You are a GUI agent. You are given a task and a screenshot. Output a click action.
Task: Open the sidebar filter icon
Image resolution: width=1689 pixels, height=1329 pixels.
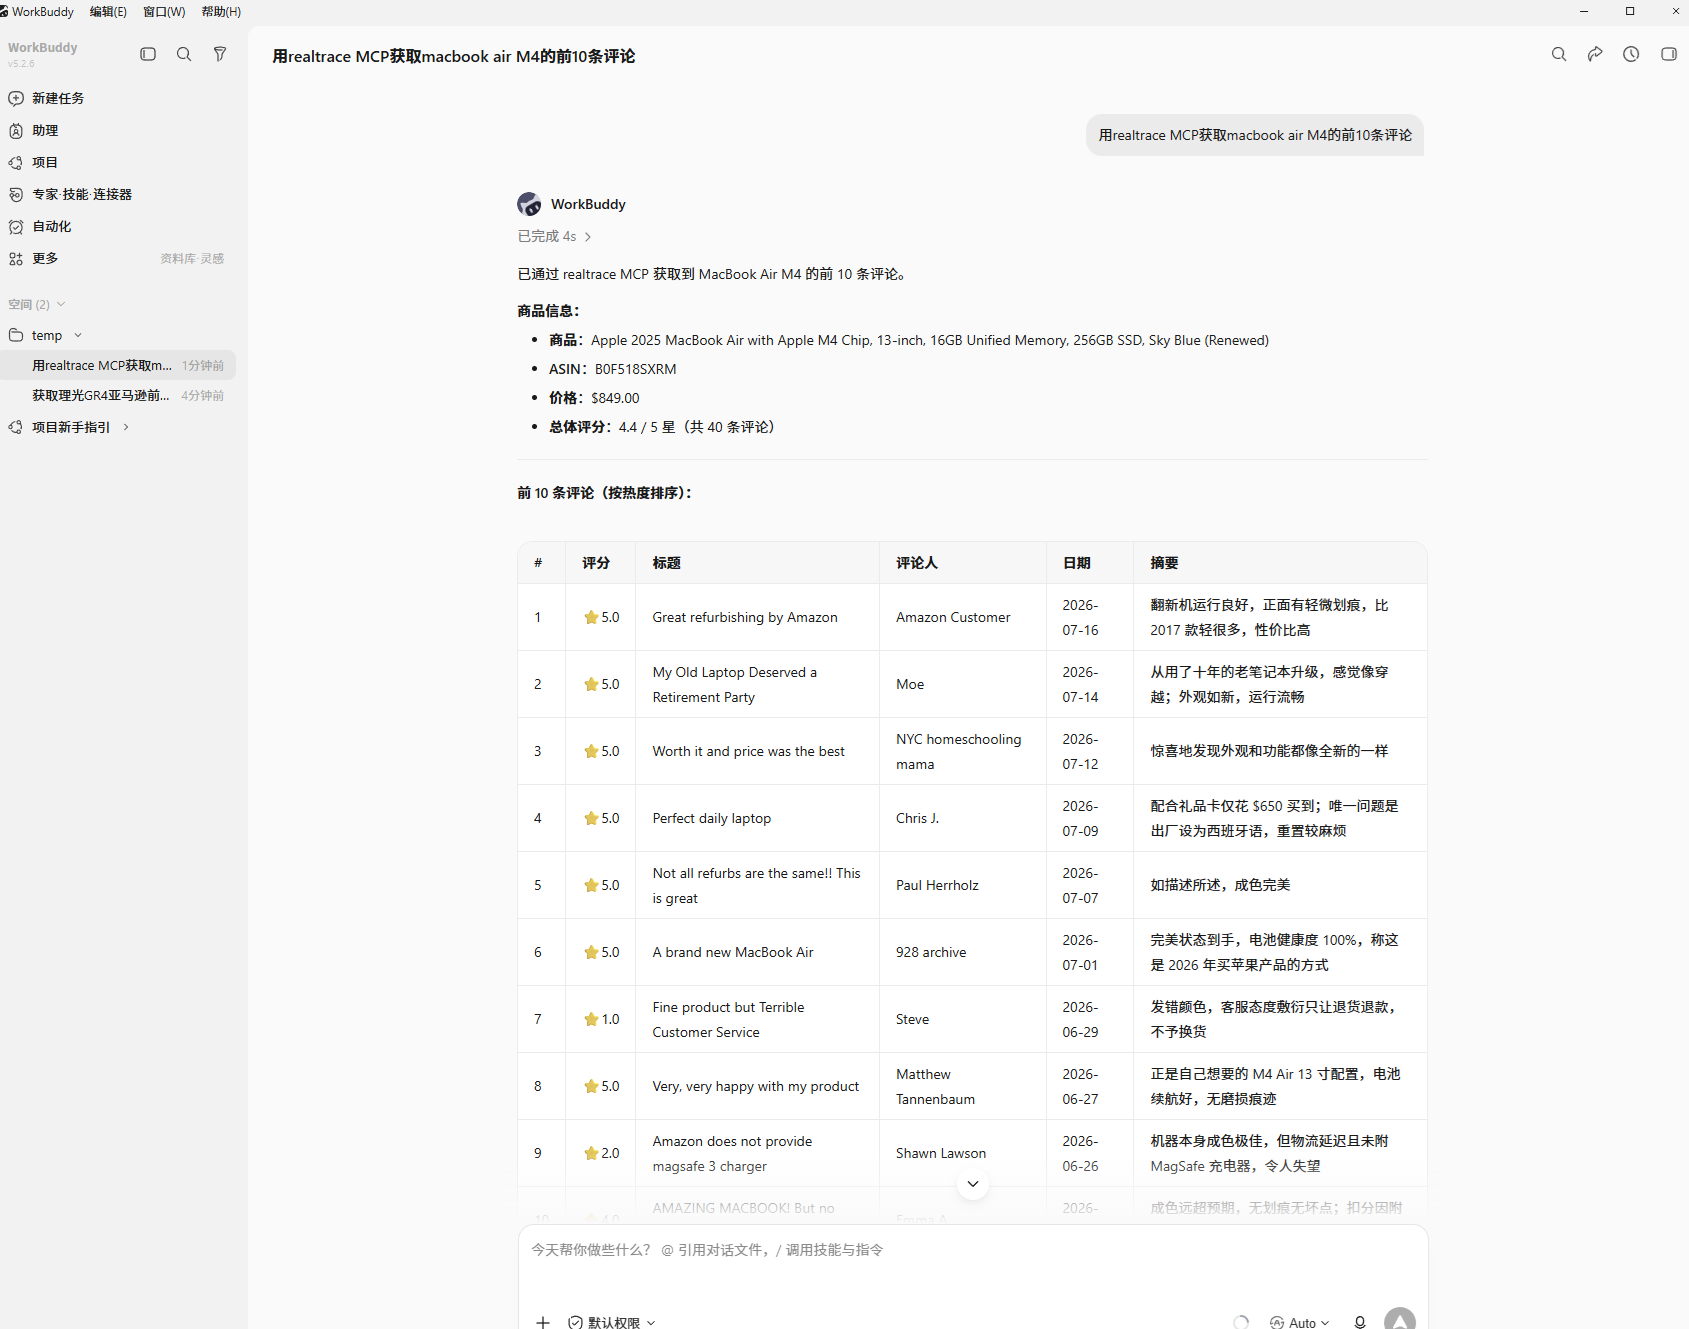220,54
